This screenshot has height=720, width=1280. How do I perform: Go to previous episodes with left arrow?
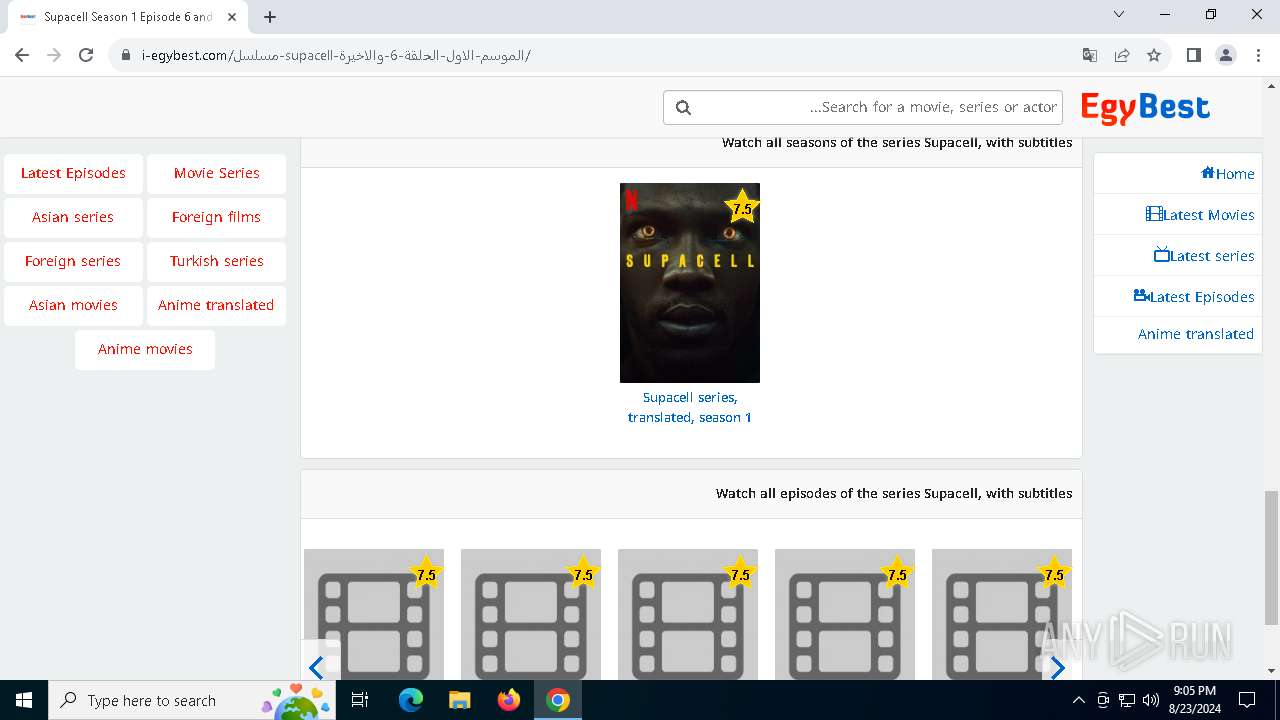(317, 667)
